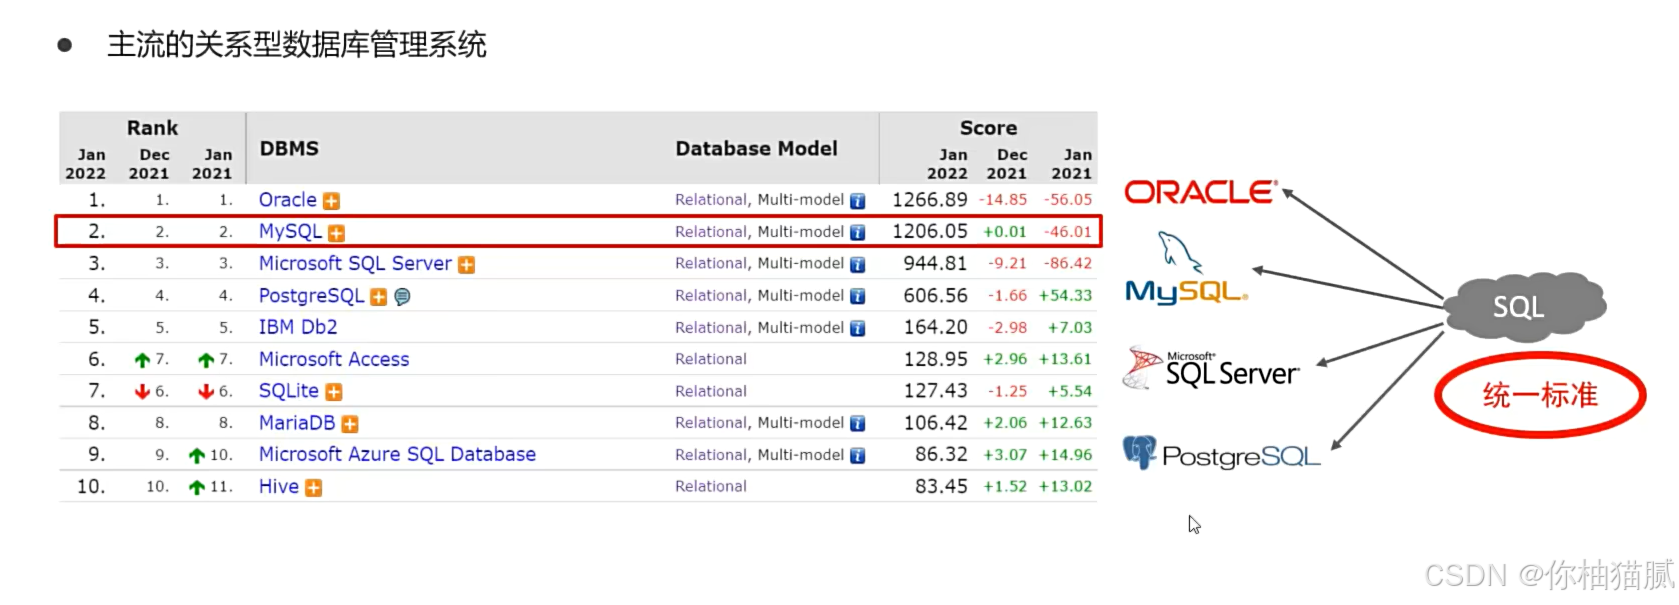
Task: Click the orange plus icon next to PostgreSQL
Action: point(378,297)
